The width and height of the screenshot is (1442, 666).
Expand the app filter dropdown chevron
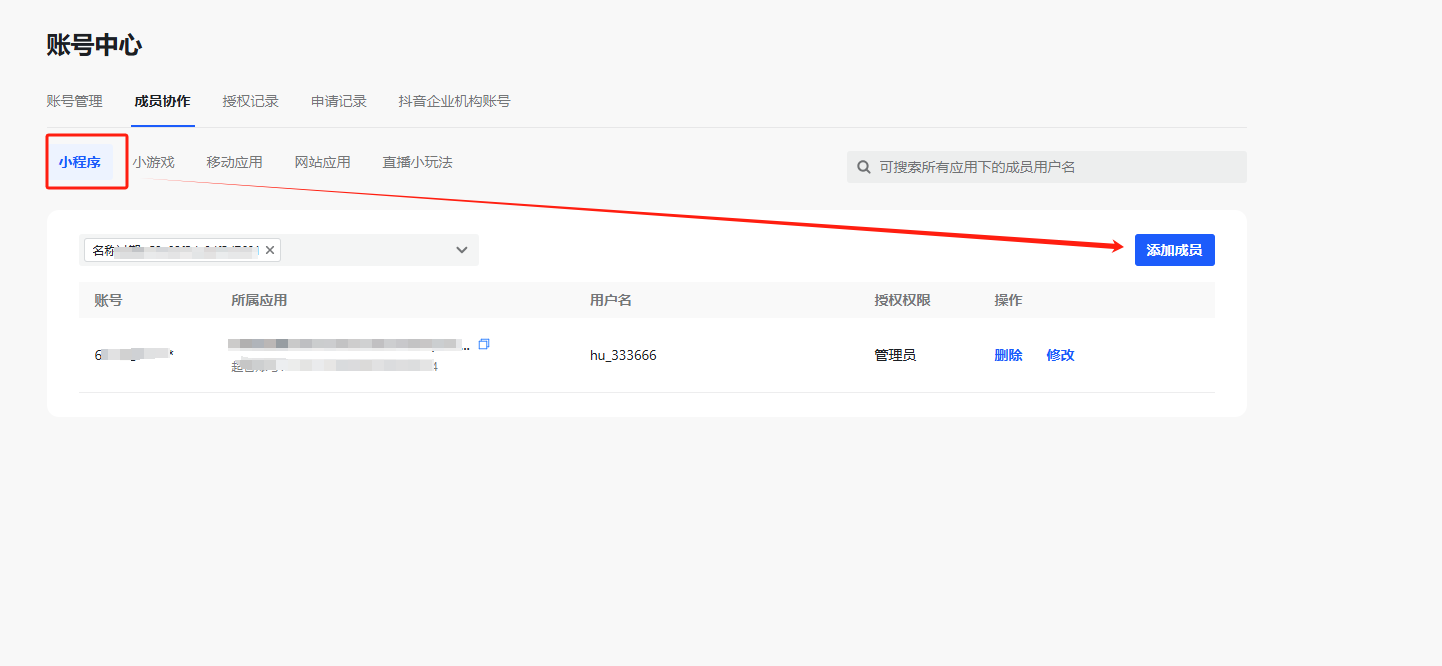(462, 250)
